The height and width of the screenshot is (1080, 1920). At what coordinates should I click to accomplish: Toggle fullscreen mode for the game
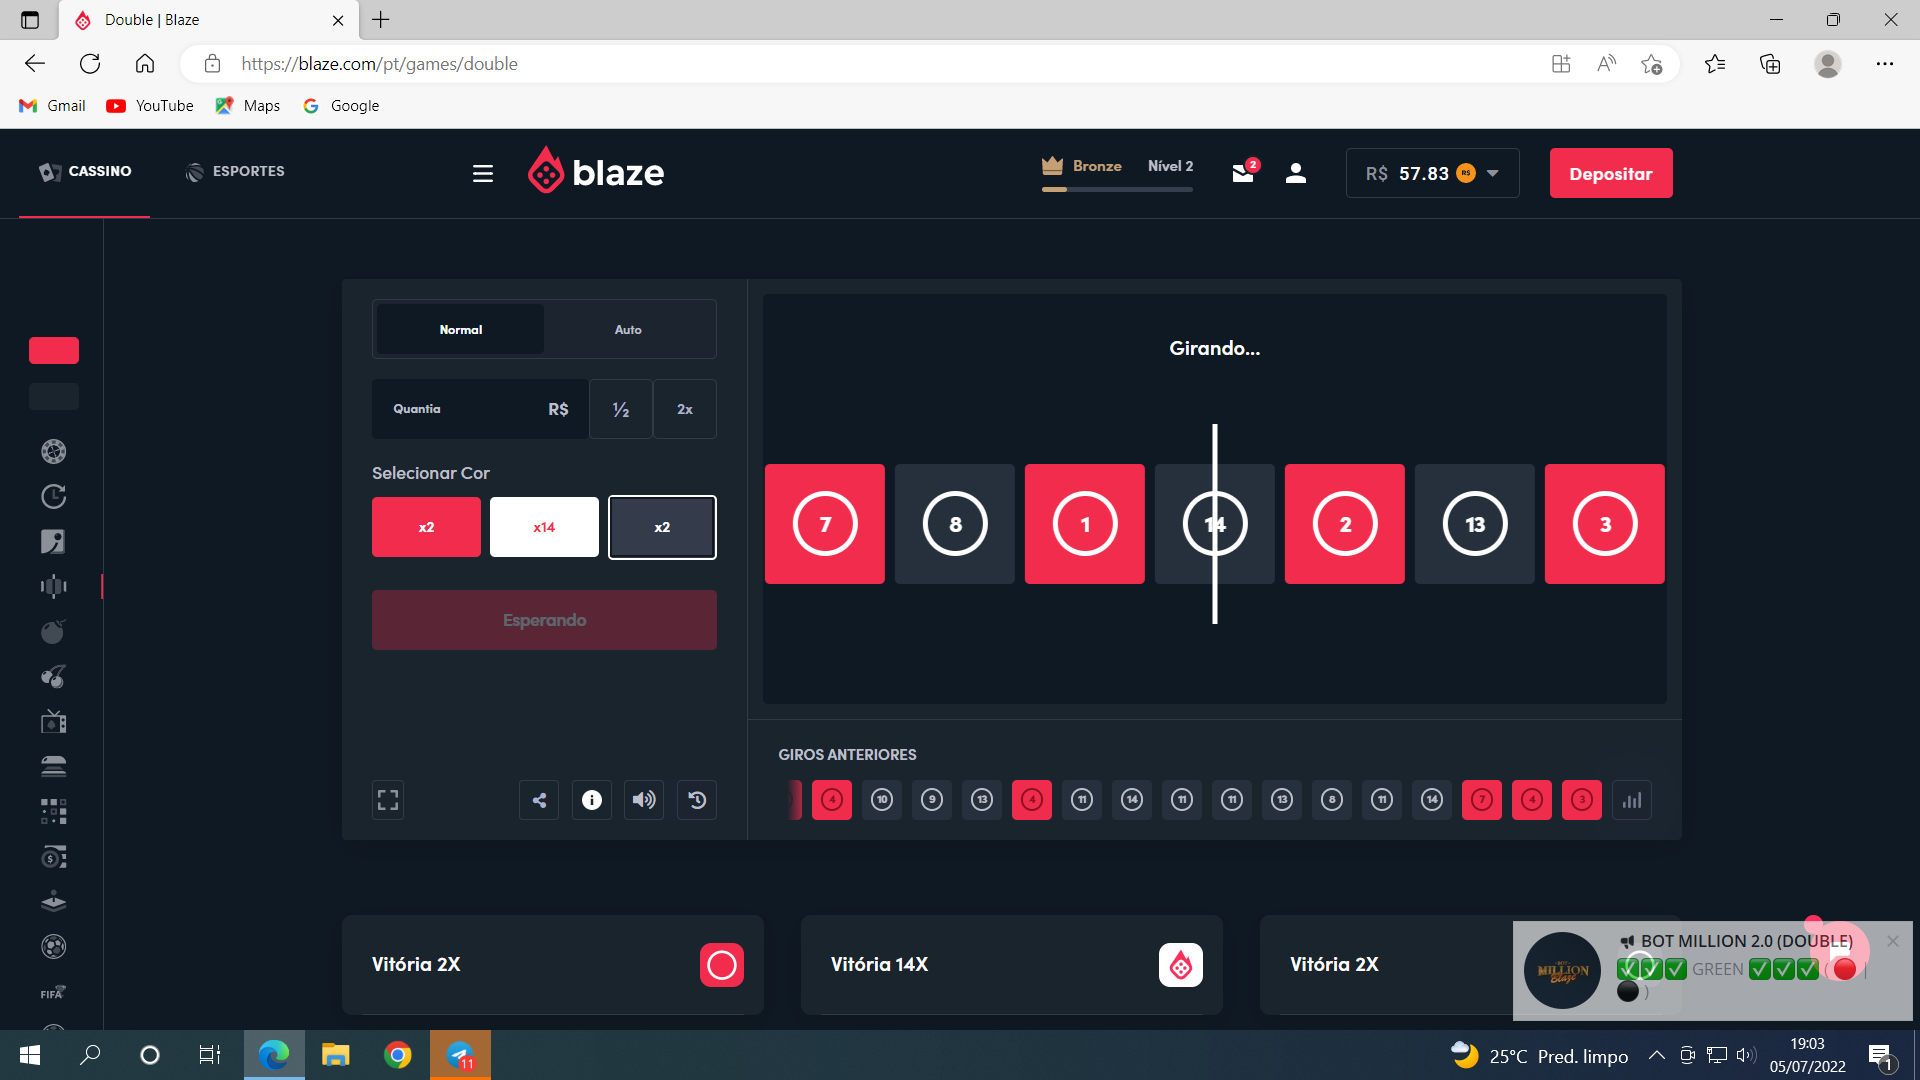(388, 800)
